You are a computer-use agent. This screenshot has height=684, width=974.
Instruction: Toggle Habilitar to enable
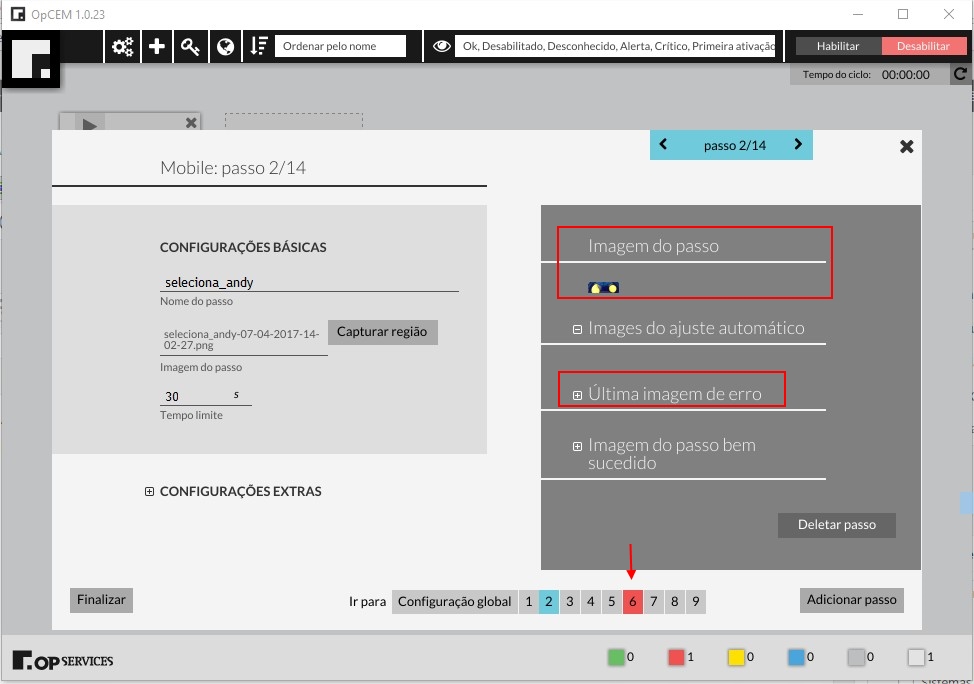point(838,46)
